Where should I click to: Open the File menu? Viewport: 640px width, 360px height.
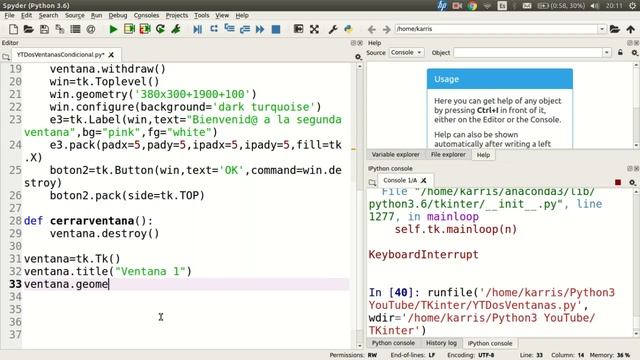click(9, 15)
